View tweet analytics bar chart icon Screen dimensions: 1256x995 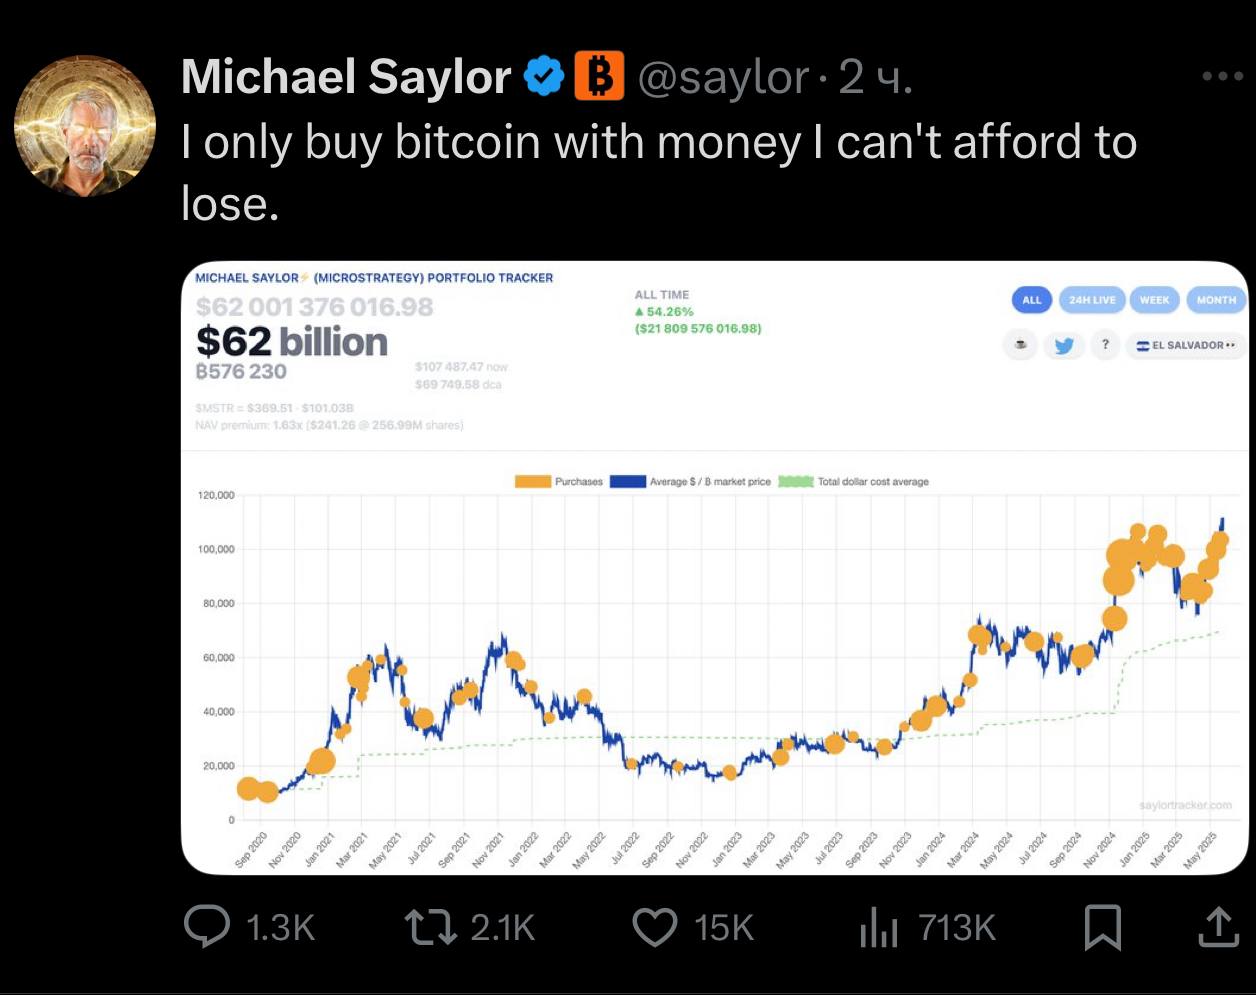(x=879, y=927)
